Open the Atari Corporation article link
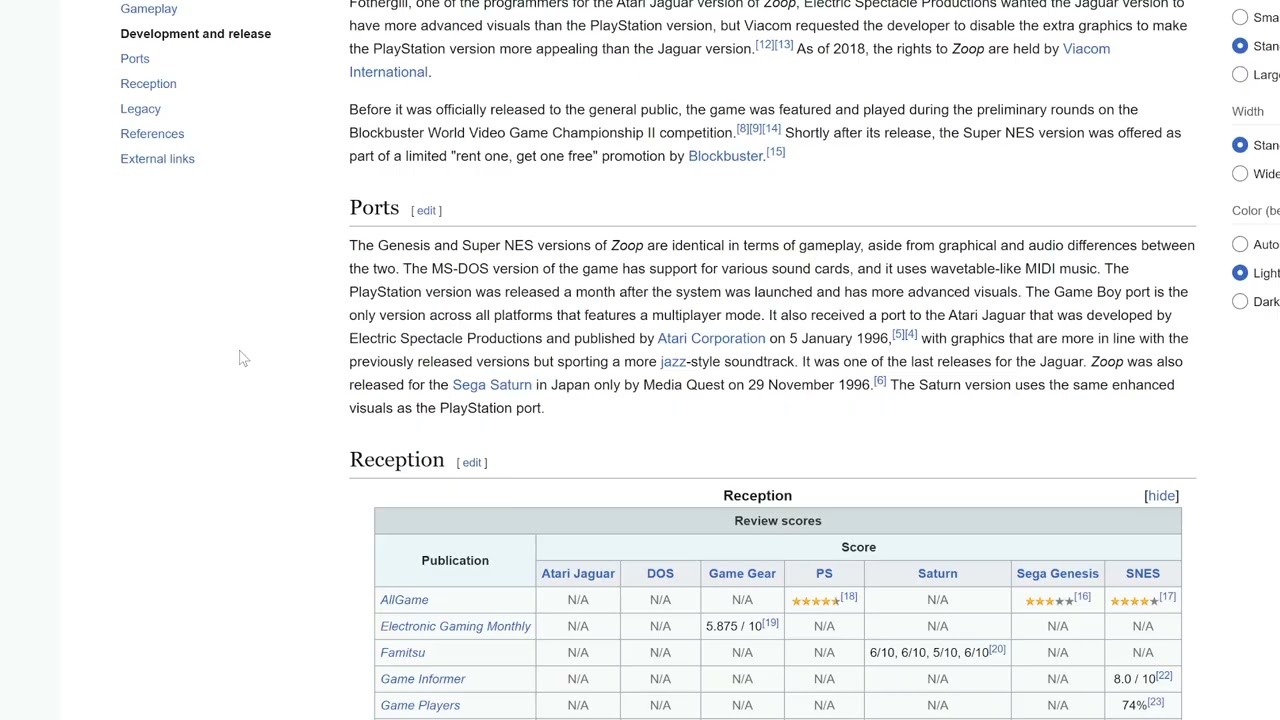The image size is (1280, 720). coord(711,338)
